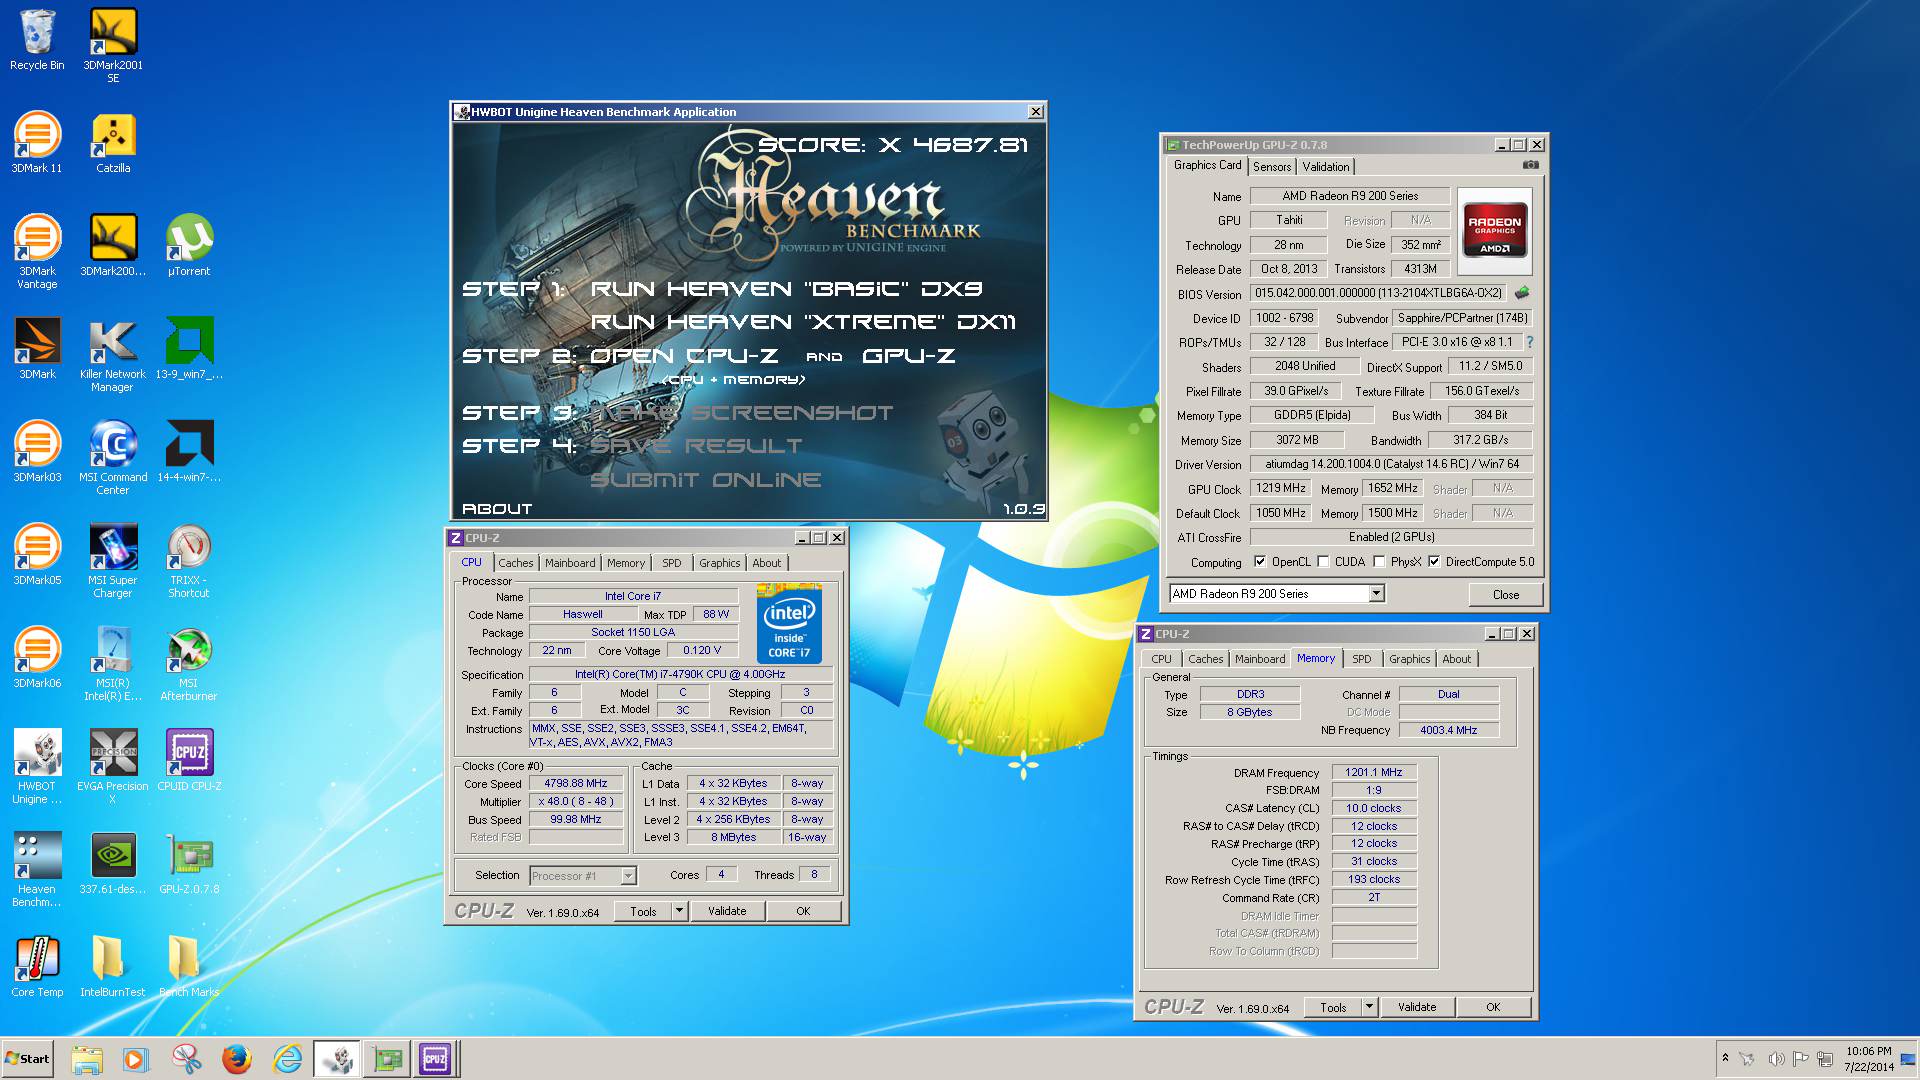1920x1080 pixels.
Task: Expand Tools dropdown arrow in CPU-Z Memory window
Action: [1369, 1007]
